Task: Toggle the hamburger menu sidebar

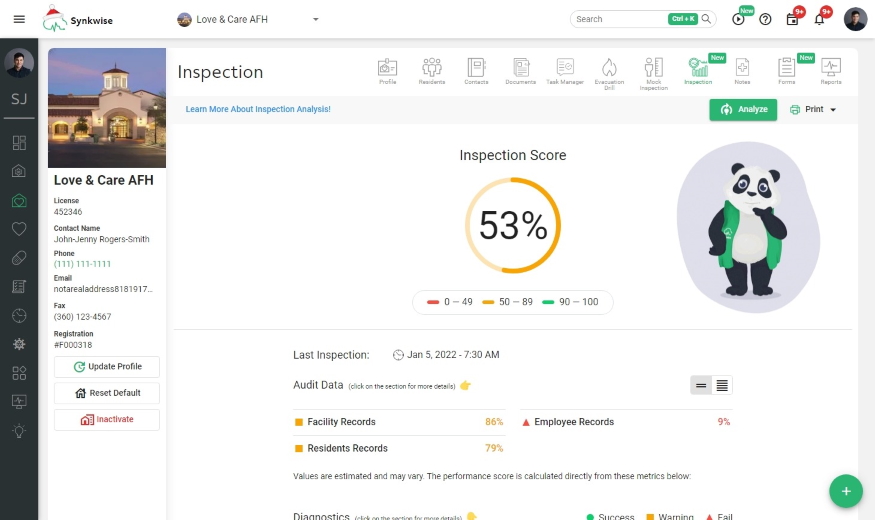Action: click(x=19, y=19)
